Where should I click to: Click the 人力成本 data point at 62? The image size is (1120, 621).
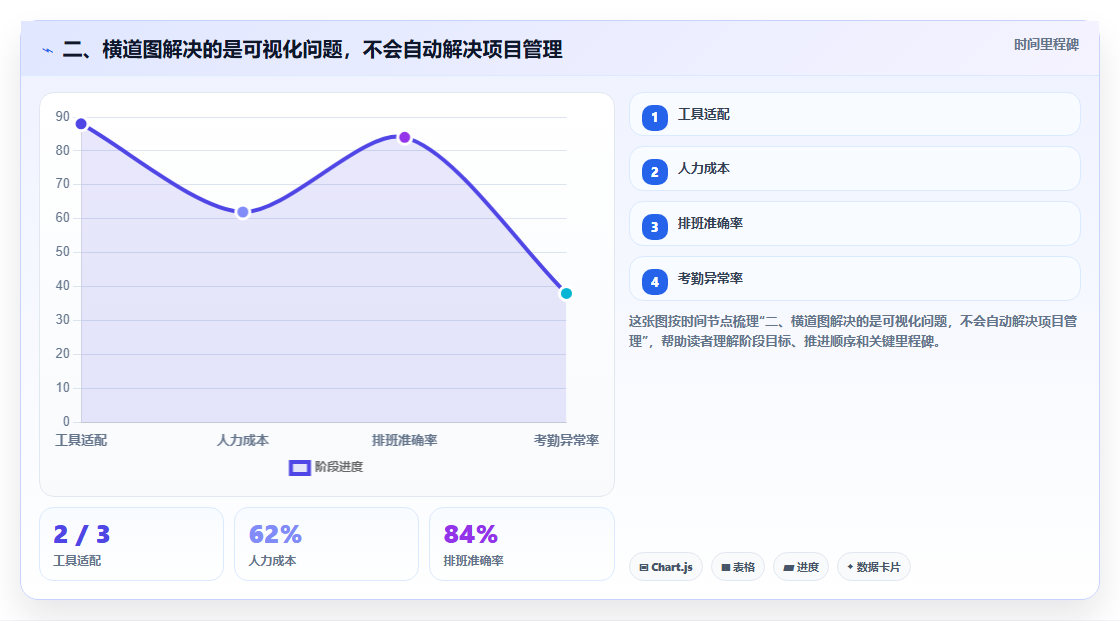[x=243, y=212]
